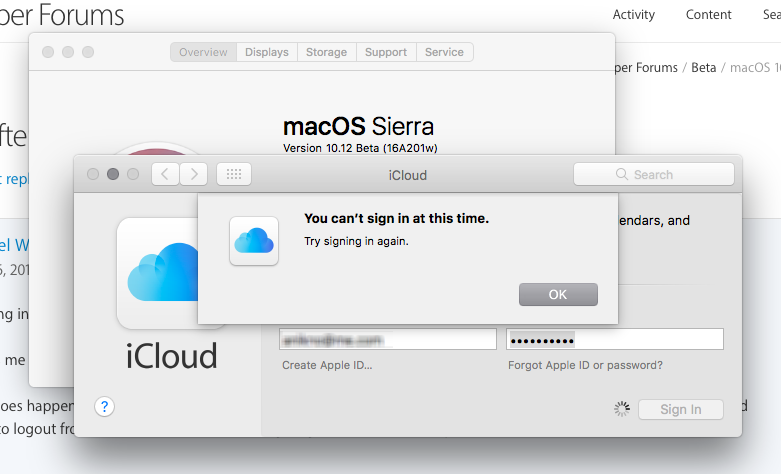Go back in System Preferences
Image resolution: width=781 pixels, height=474 pixels.
pyautogui.click(x=165, y=174)
